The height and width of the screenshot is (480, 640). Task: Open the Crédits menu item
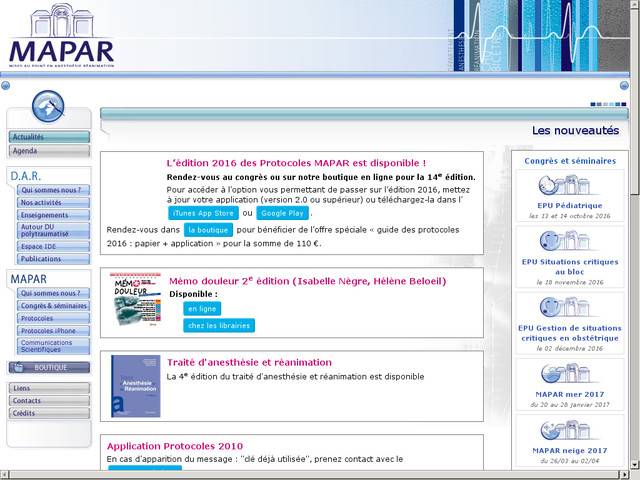49,413
